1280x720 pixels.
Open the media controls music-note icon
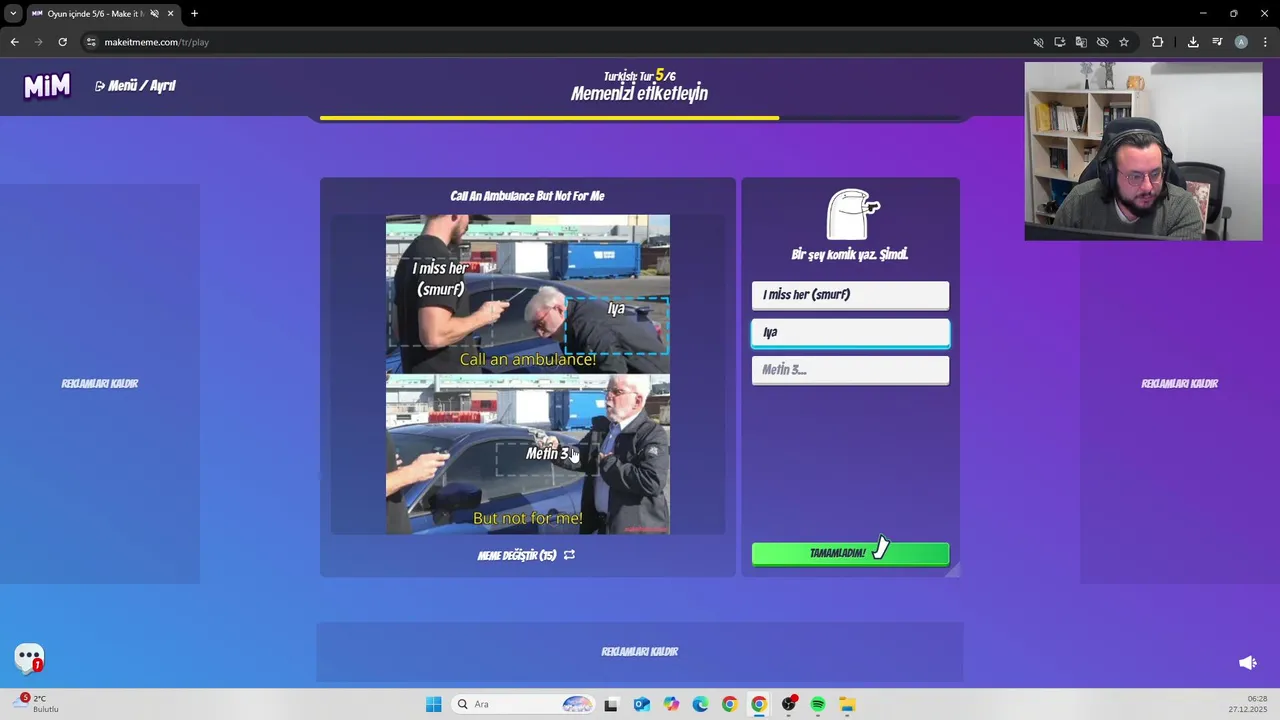tap(1217, 42)
